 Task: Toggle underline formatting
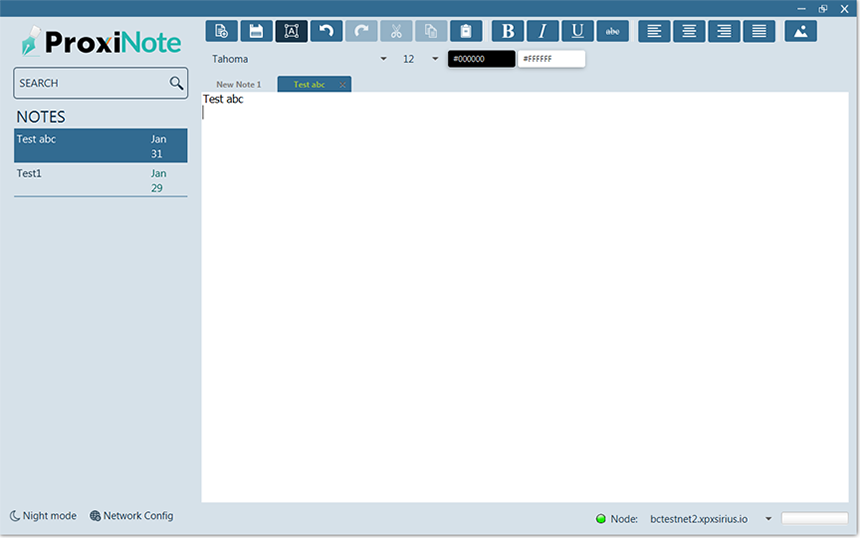[577, 31]
